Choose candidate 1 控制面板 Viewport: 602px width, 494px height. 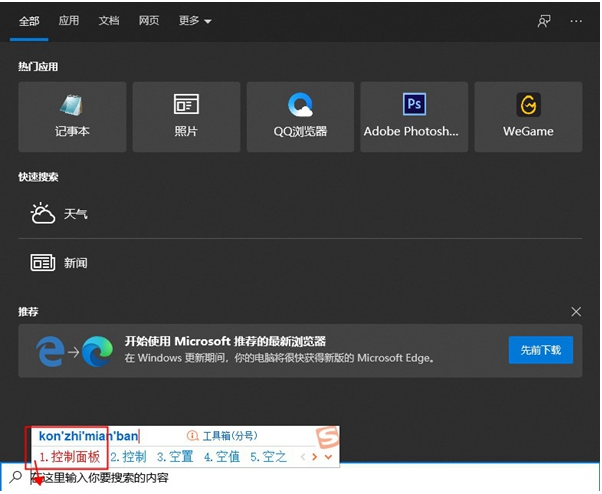point(69,457)
